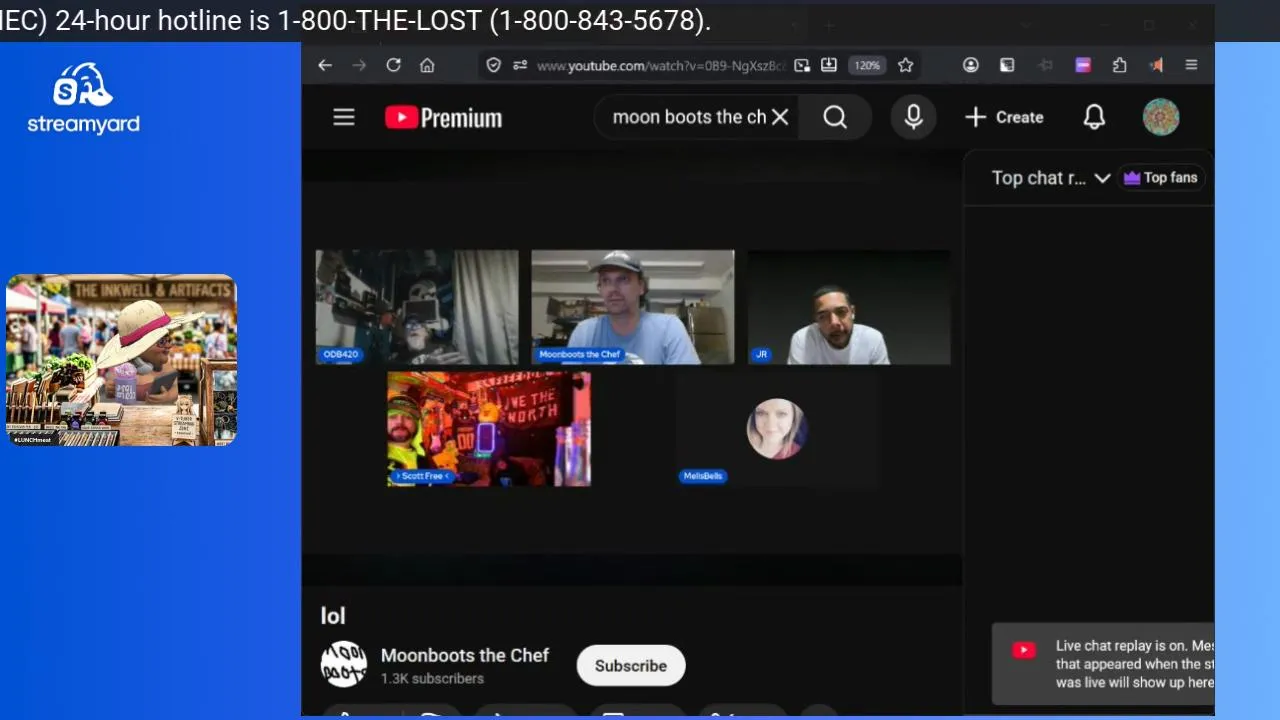The width and height of the screenshot is (1280, 720).
Task: Open site permissions icon in address bar
Action: 520,65
